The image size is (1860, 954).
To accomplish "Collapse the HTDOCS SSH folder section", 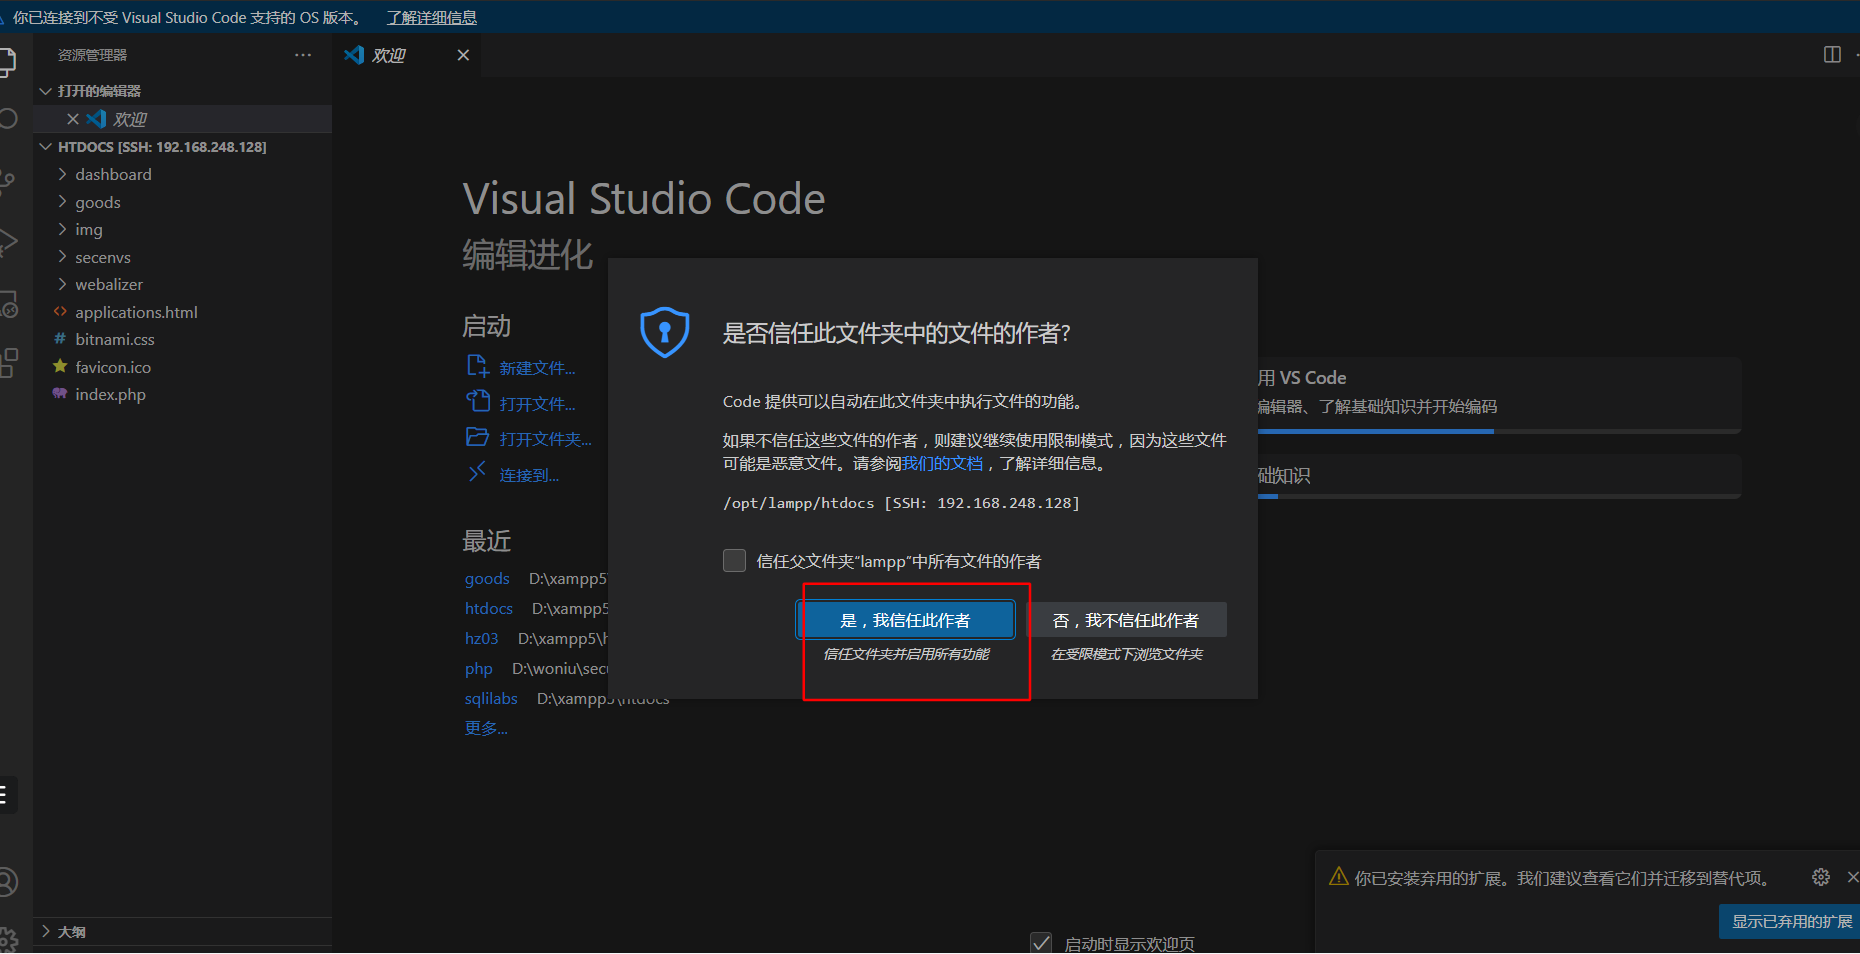I will pos(45,147).
